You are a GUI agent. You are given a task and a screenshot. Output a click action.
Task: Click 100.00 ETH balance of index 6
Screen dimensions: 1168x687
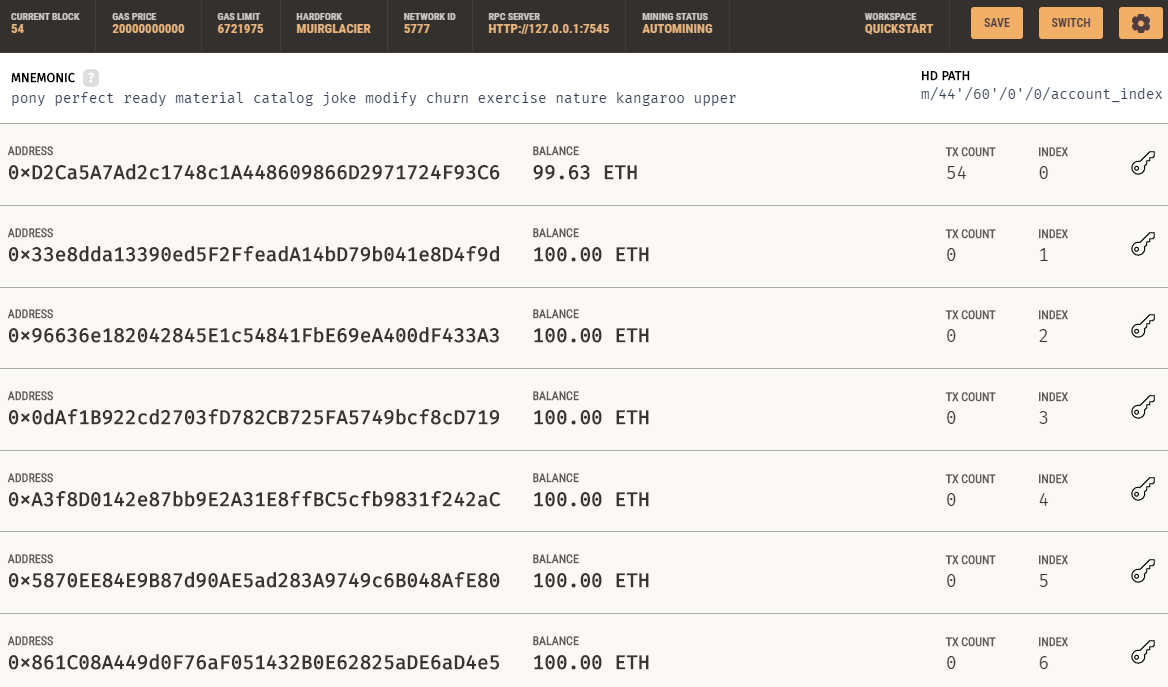[x=591, y=662]
